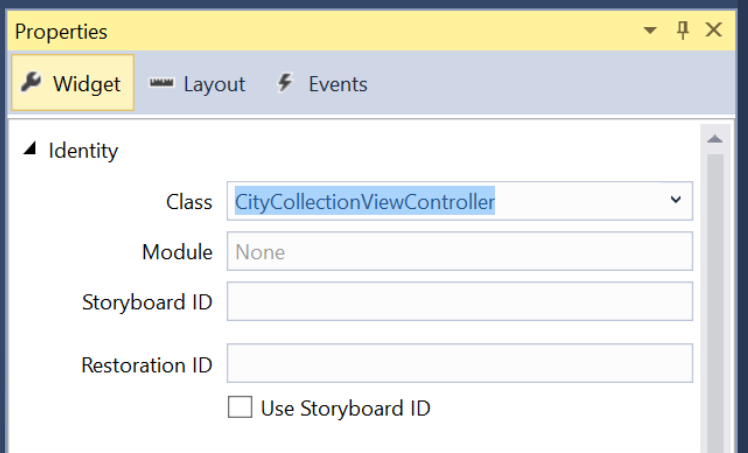Click the Identity section heading
Viewport: 748px width, 453px height.
(83, 151)
